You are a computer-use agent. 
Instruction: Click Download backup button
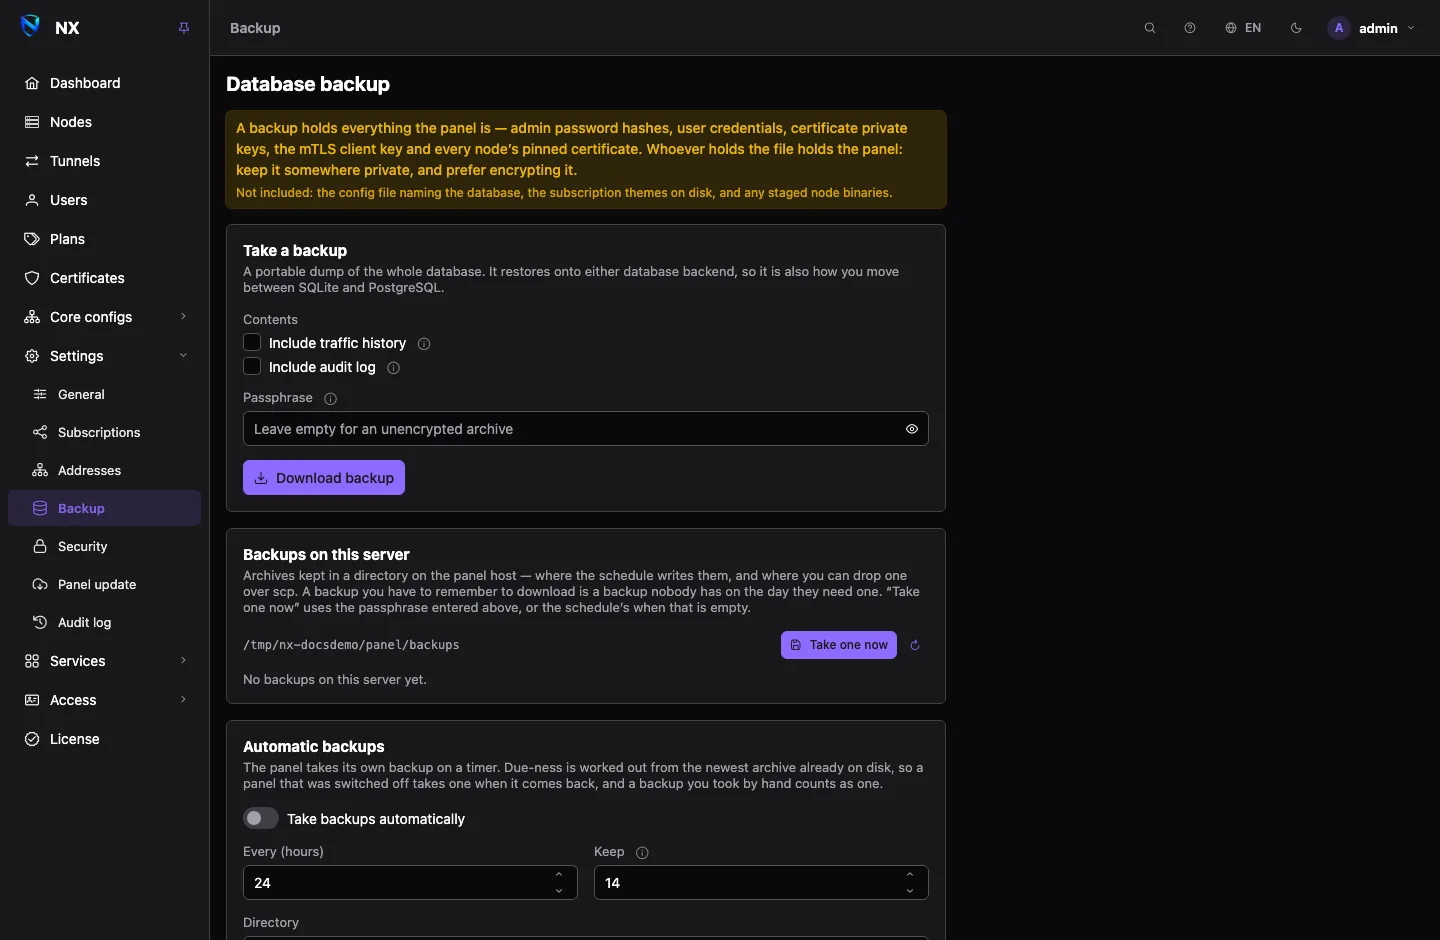pyautogui.click(x=324, y=478)
